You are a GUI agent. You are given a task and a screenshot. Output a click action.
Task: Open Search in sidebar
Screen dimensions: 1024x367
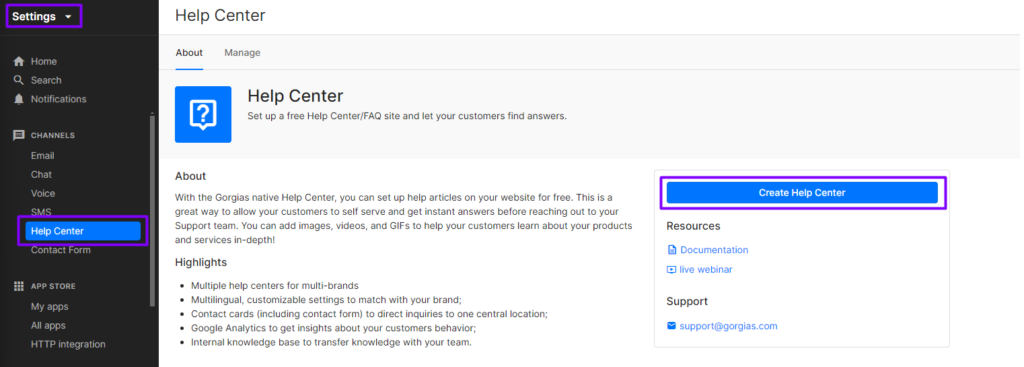click(x=46, y=80)
